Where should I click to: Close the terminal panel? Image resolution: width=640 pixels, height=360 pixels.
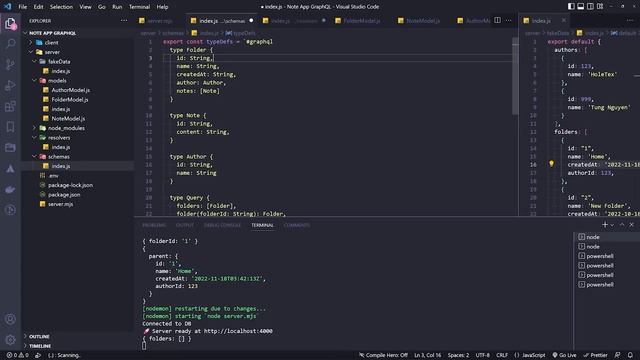click(631, 224)
